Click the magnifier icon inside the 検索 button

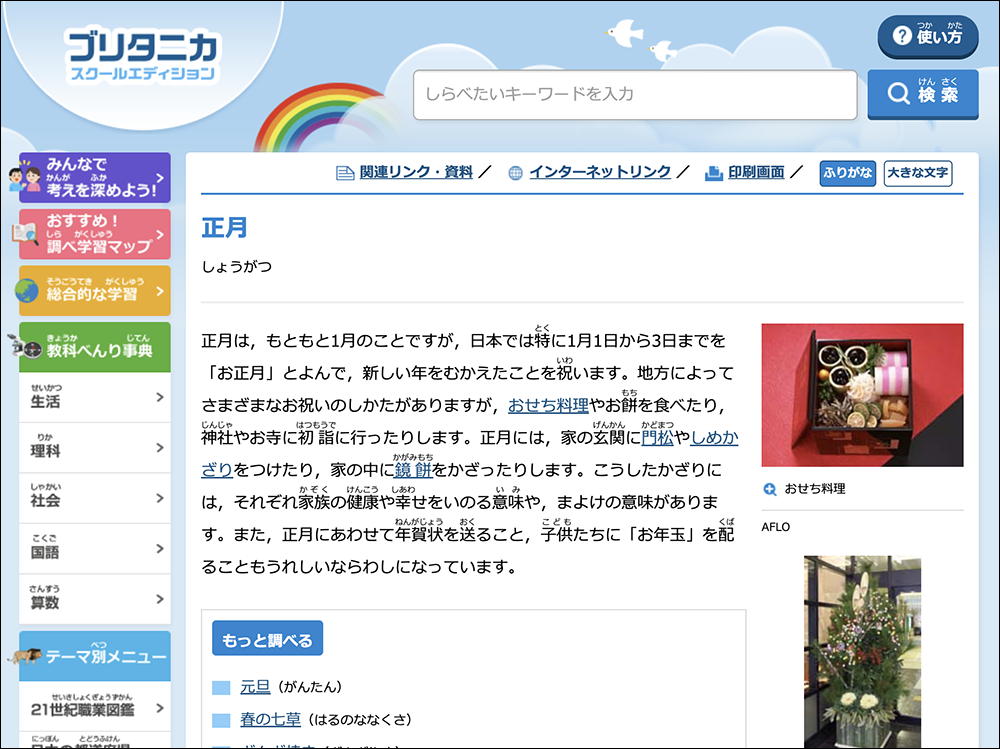coord(898,94)
